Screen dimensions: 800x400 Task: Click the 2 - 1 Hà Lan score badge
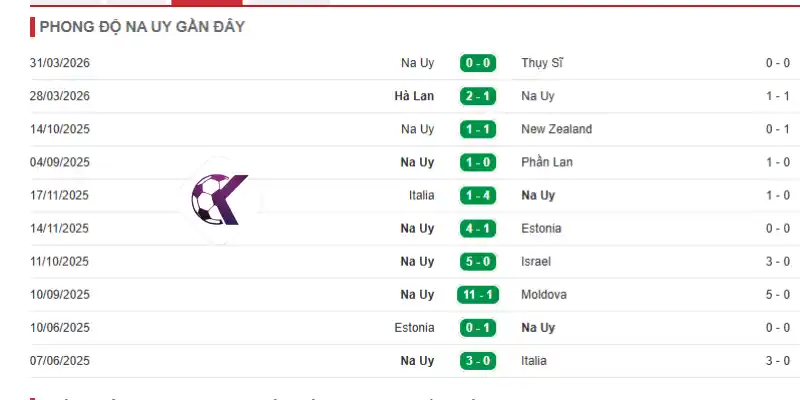pos(478,96)
